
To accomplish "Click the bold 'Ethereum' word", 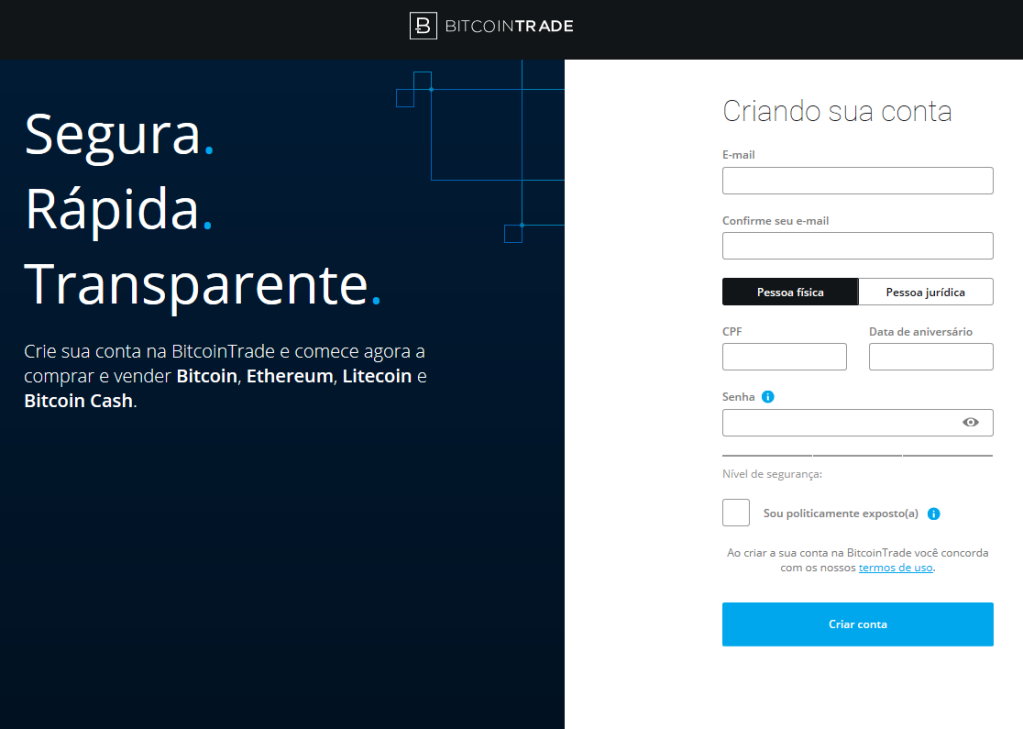I will point(290,377).
